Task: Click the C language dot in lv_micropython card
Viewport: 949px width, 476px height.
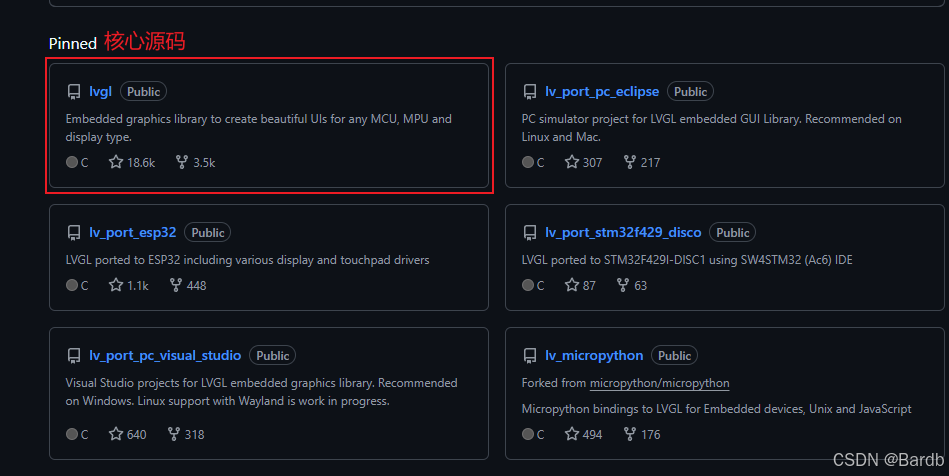Action: point(528,434)
